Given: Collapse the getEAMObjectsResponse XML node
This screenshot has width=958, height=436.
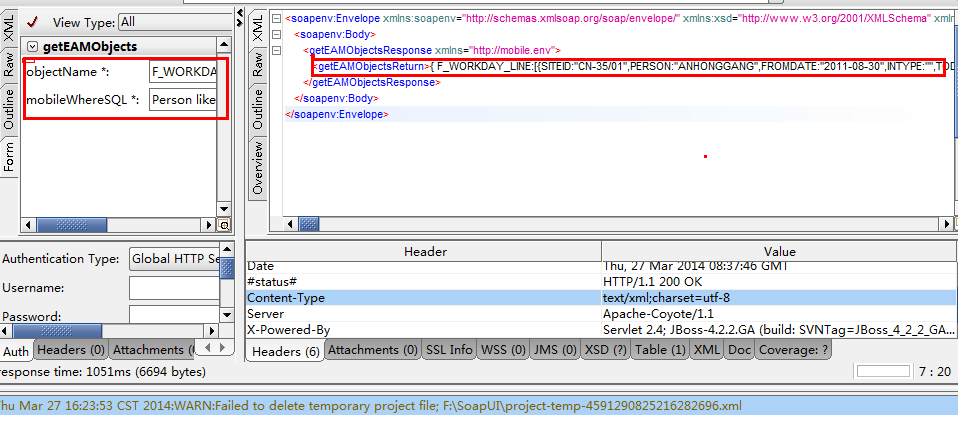Looking at the screenshot, I should pyautogui.click(x=277, y=50).
